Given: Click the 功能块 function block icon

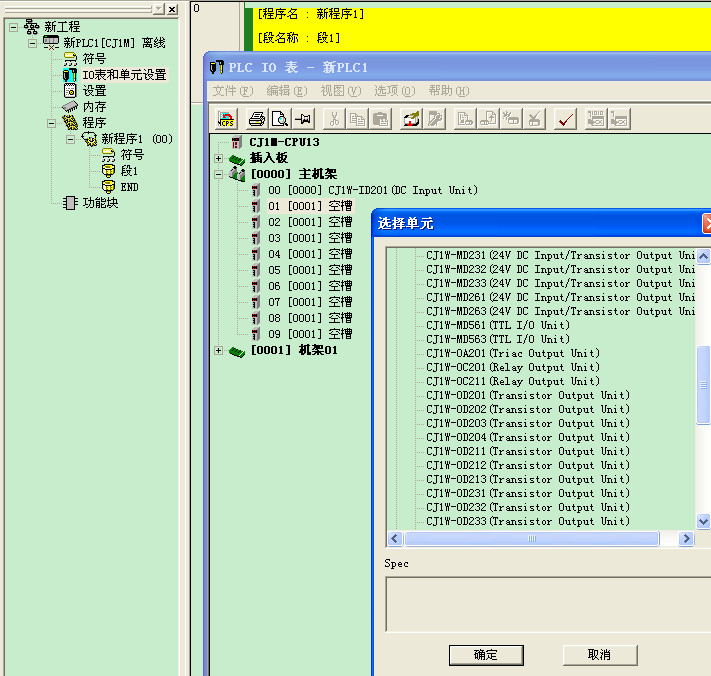Looking at the screenshot, I should tap(70, 203).
